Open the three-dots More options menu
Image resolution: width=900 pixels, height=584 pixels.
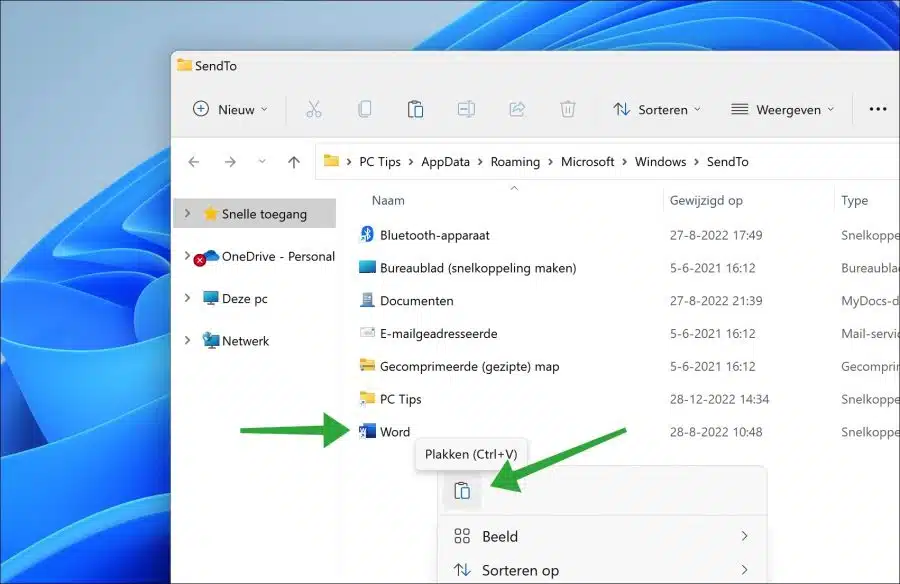(x=878, y=109)
